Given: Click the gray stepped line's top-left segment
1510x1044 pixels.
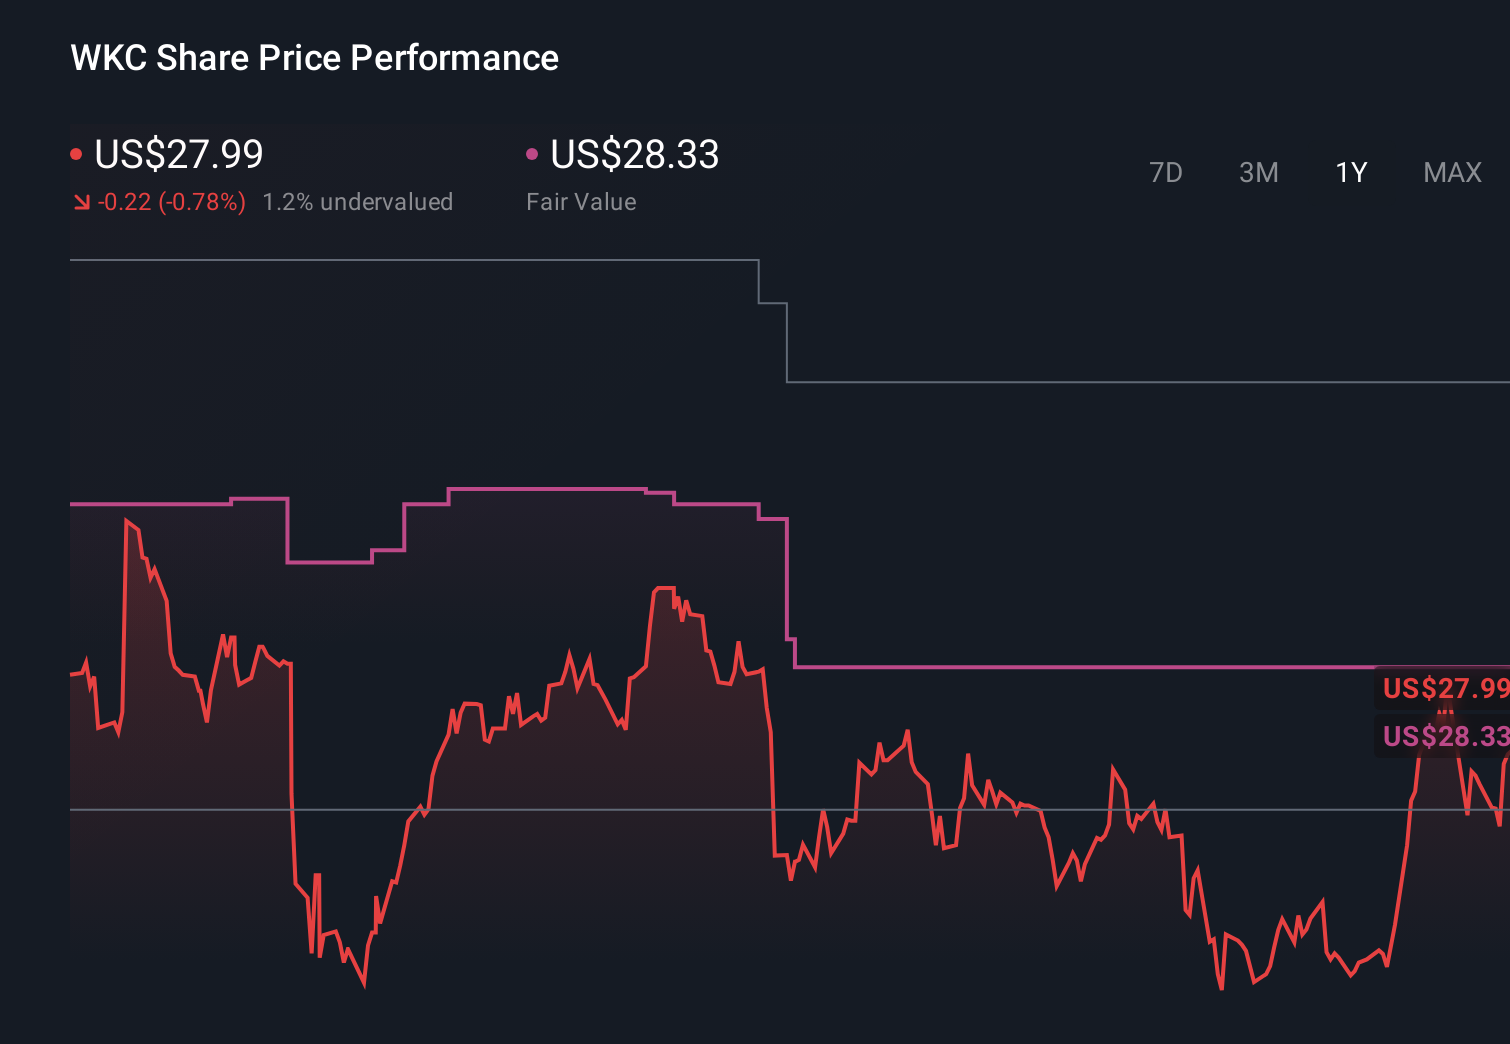Looking at the screenshot, I should coord(400,260).
